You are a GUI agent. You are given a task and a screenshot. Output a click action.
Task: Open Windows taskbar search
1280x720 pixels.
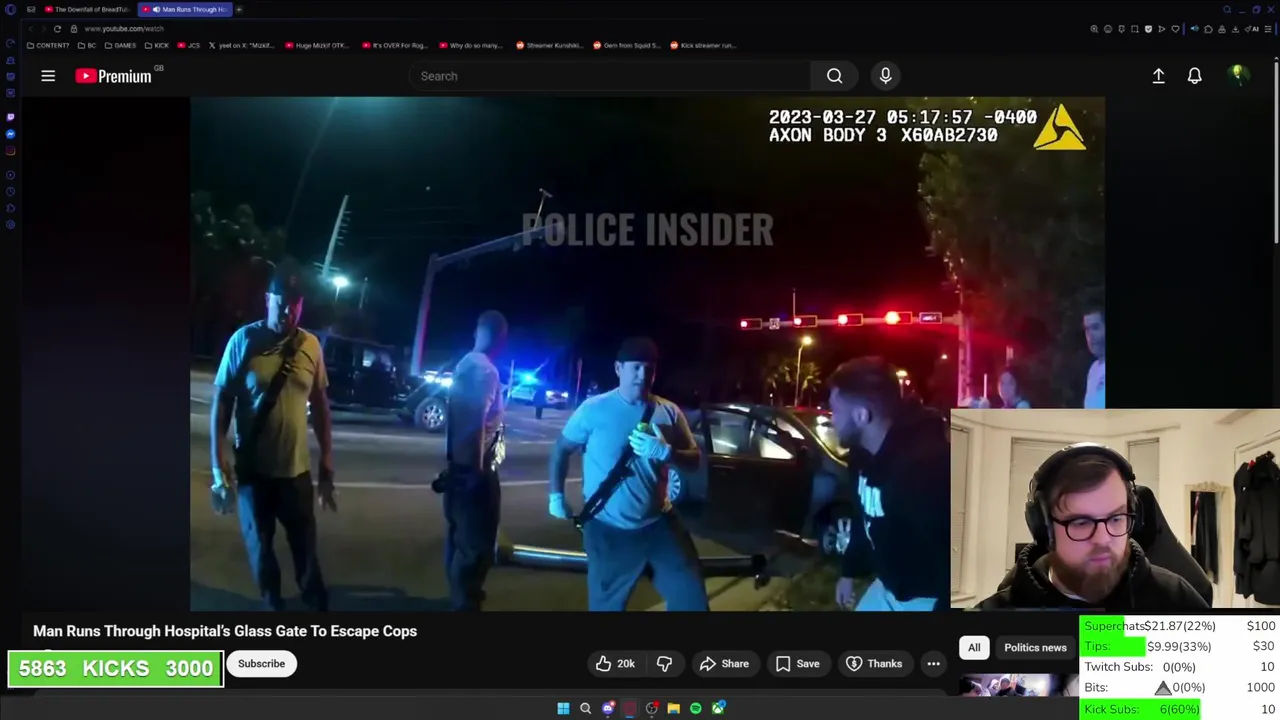(x=585, y=709)
